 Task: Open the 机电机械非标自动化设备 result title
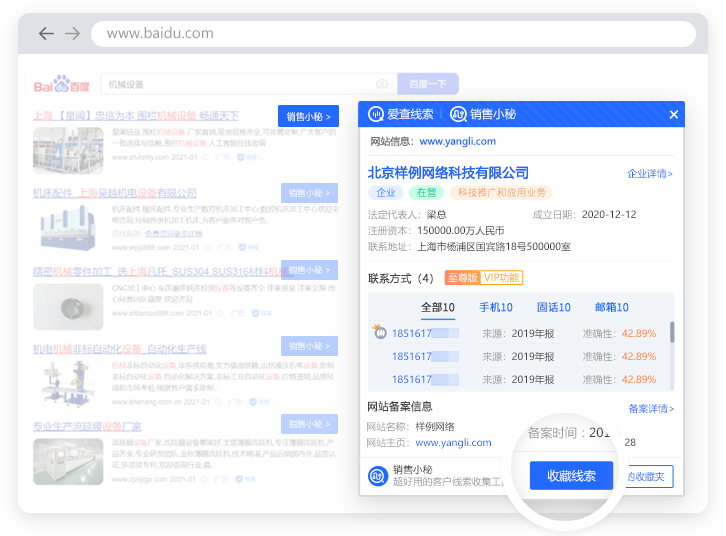(119, 349)
